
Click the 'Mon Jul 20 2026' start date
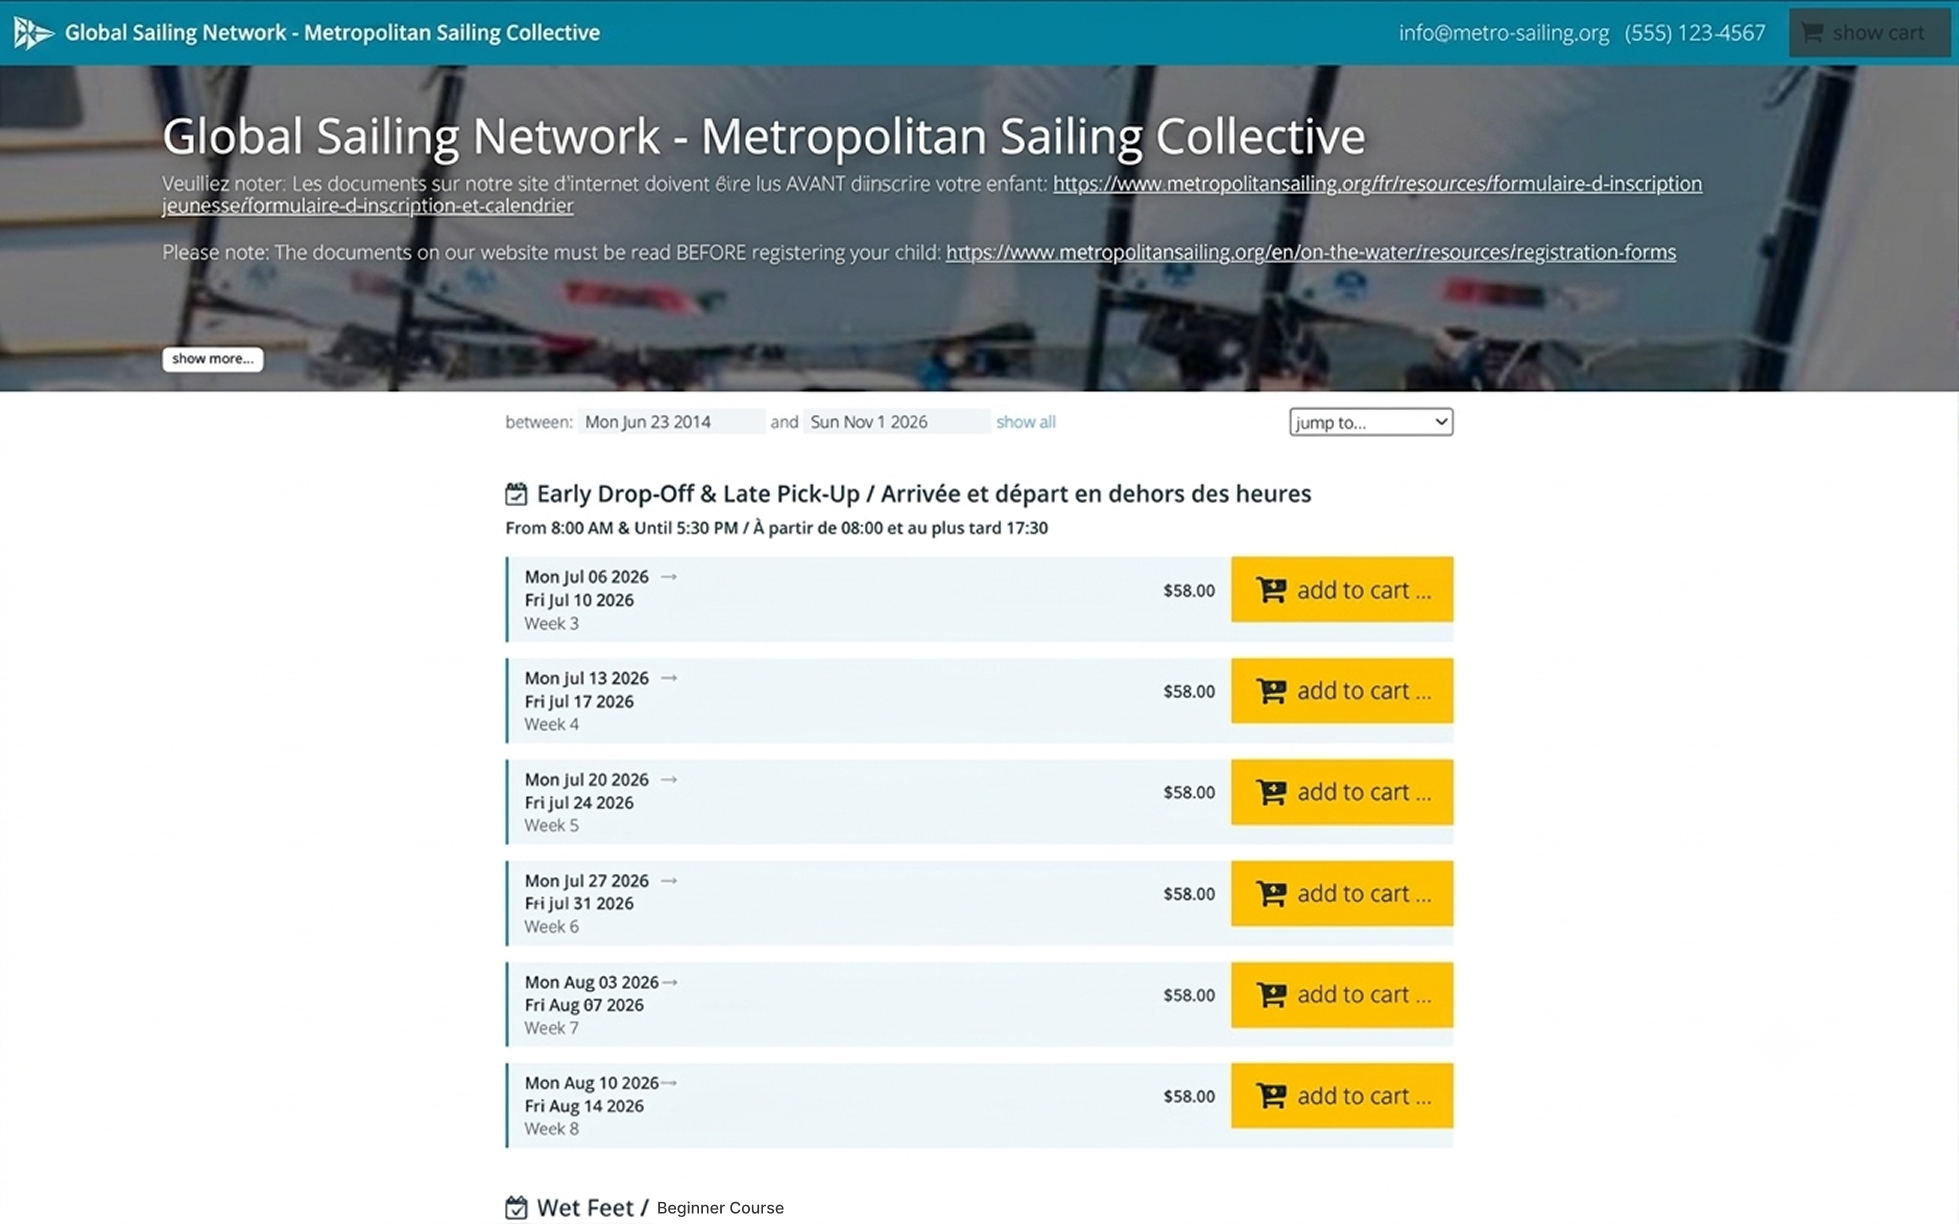(x=587, y=779)
